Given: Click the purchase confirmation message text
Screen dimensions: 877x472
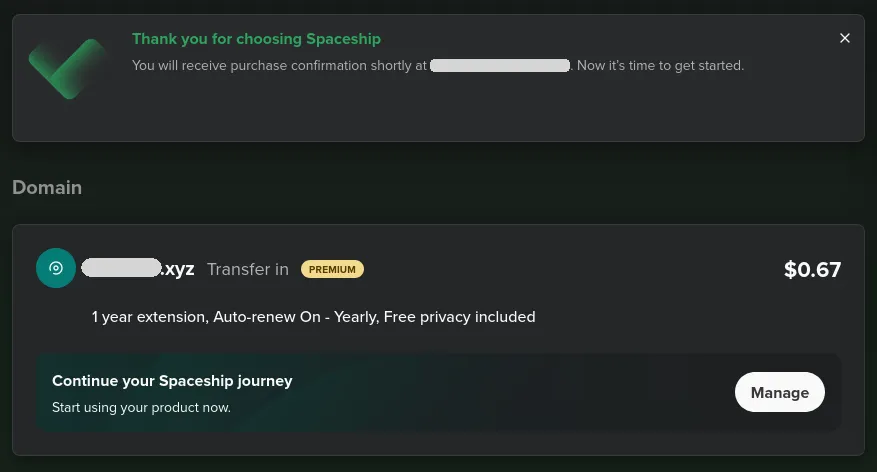Looking at the screenshot, I should 280,66.
